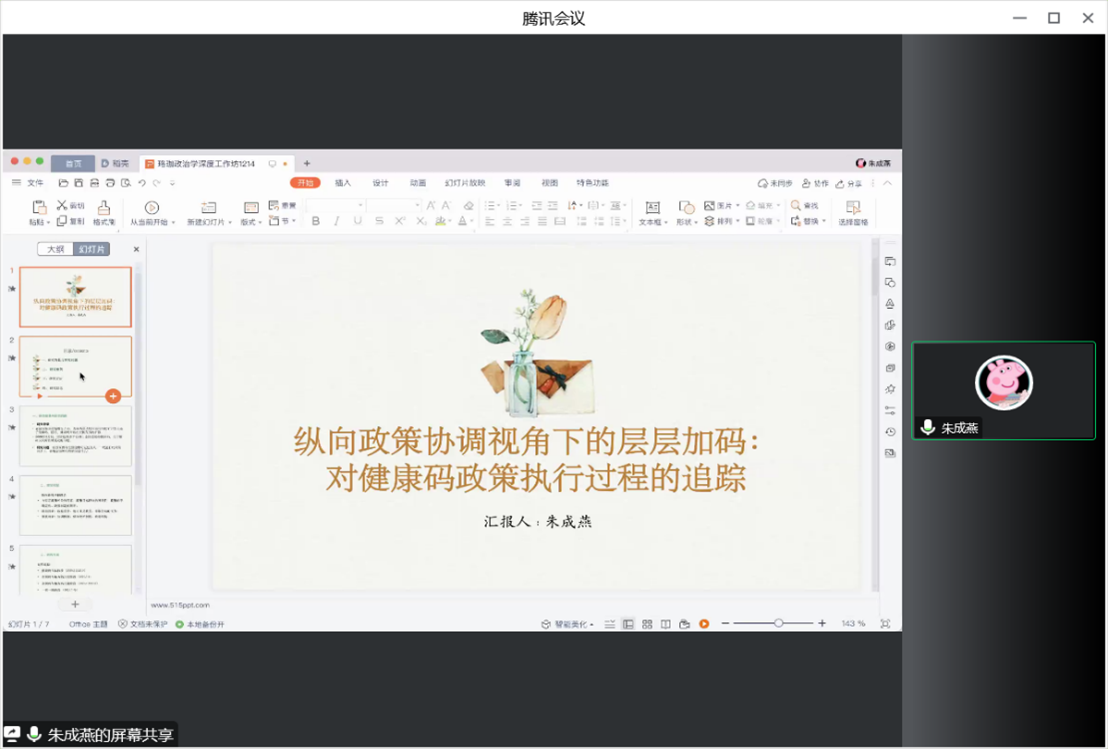Viewport: 1108px width, 749px height.
Task: Click the Shapes (形状) icon
Action: [x=686, y=208]
